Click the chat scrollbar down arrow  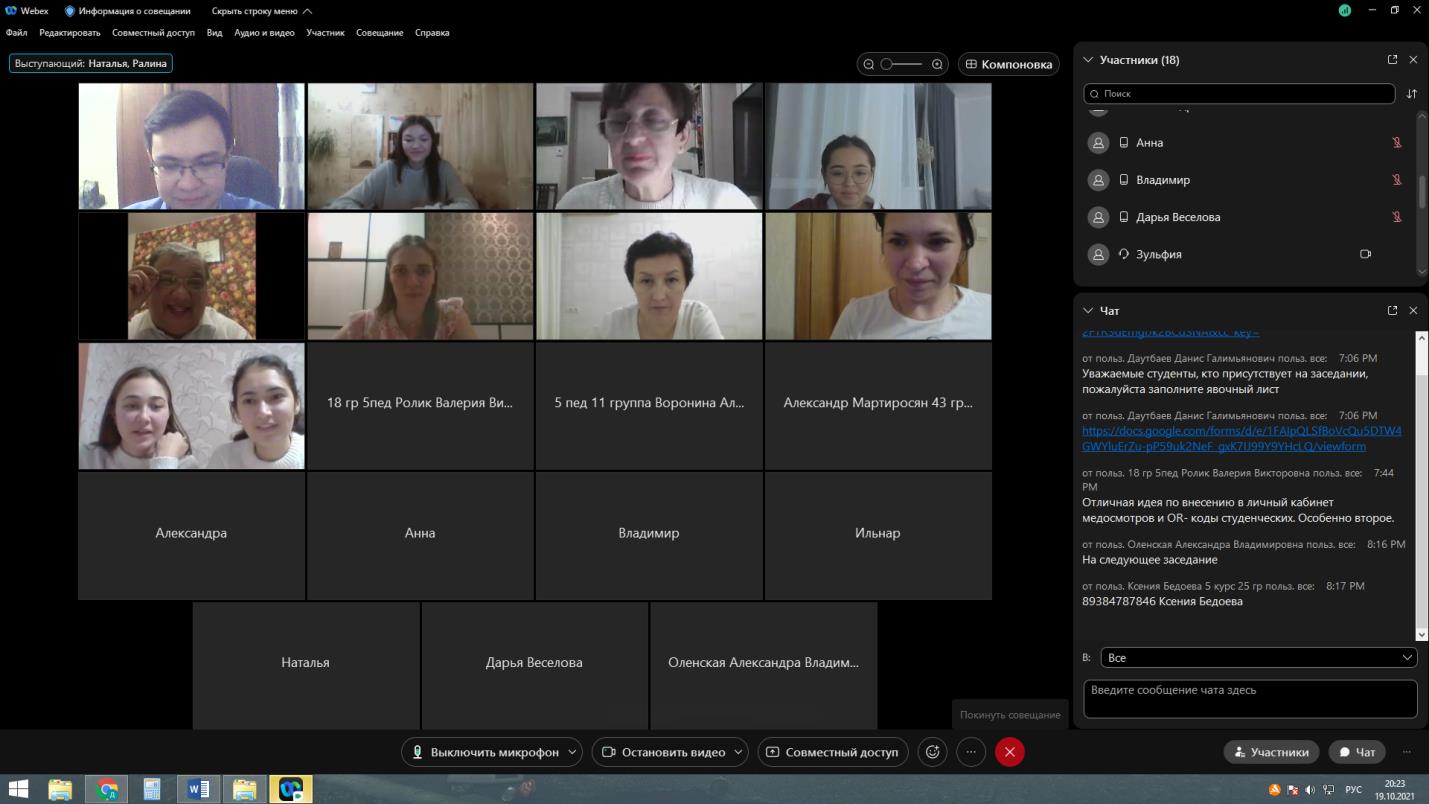tap(1422, 634)
